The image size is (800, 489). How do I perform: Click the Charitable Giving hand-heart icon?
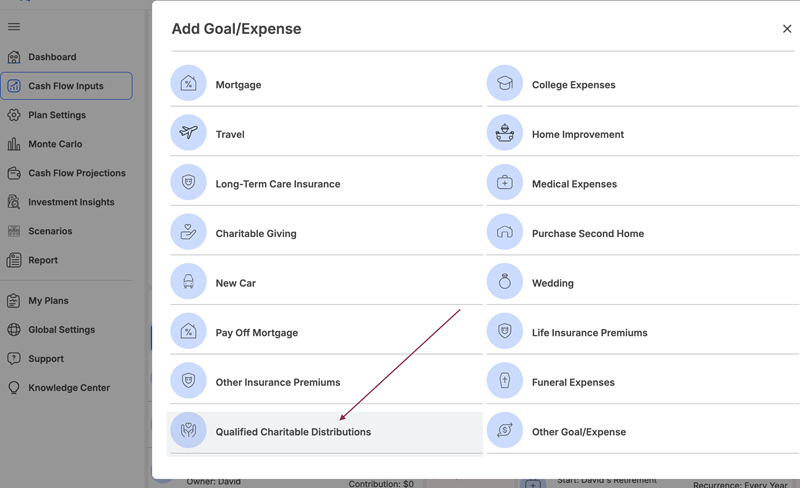coord(188,232)
